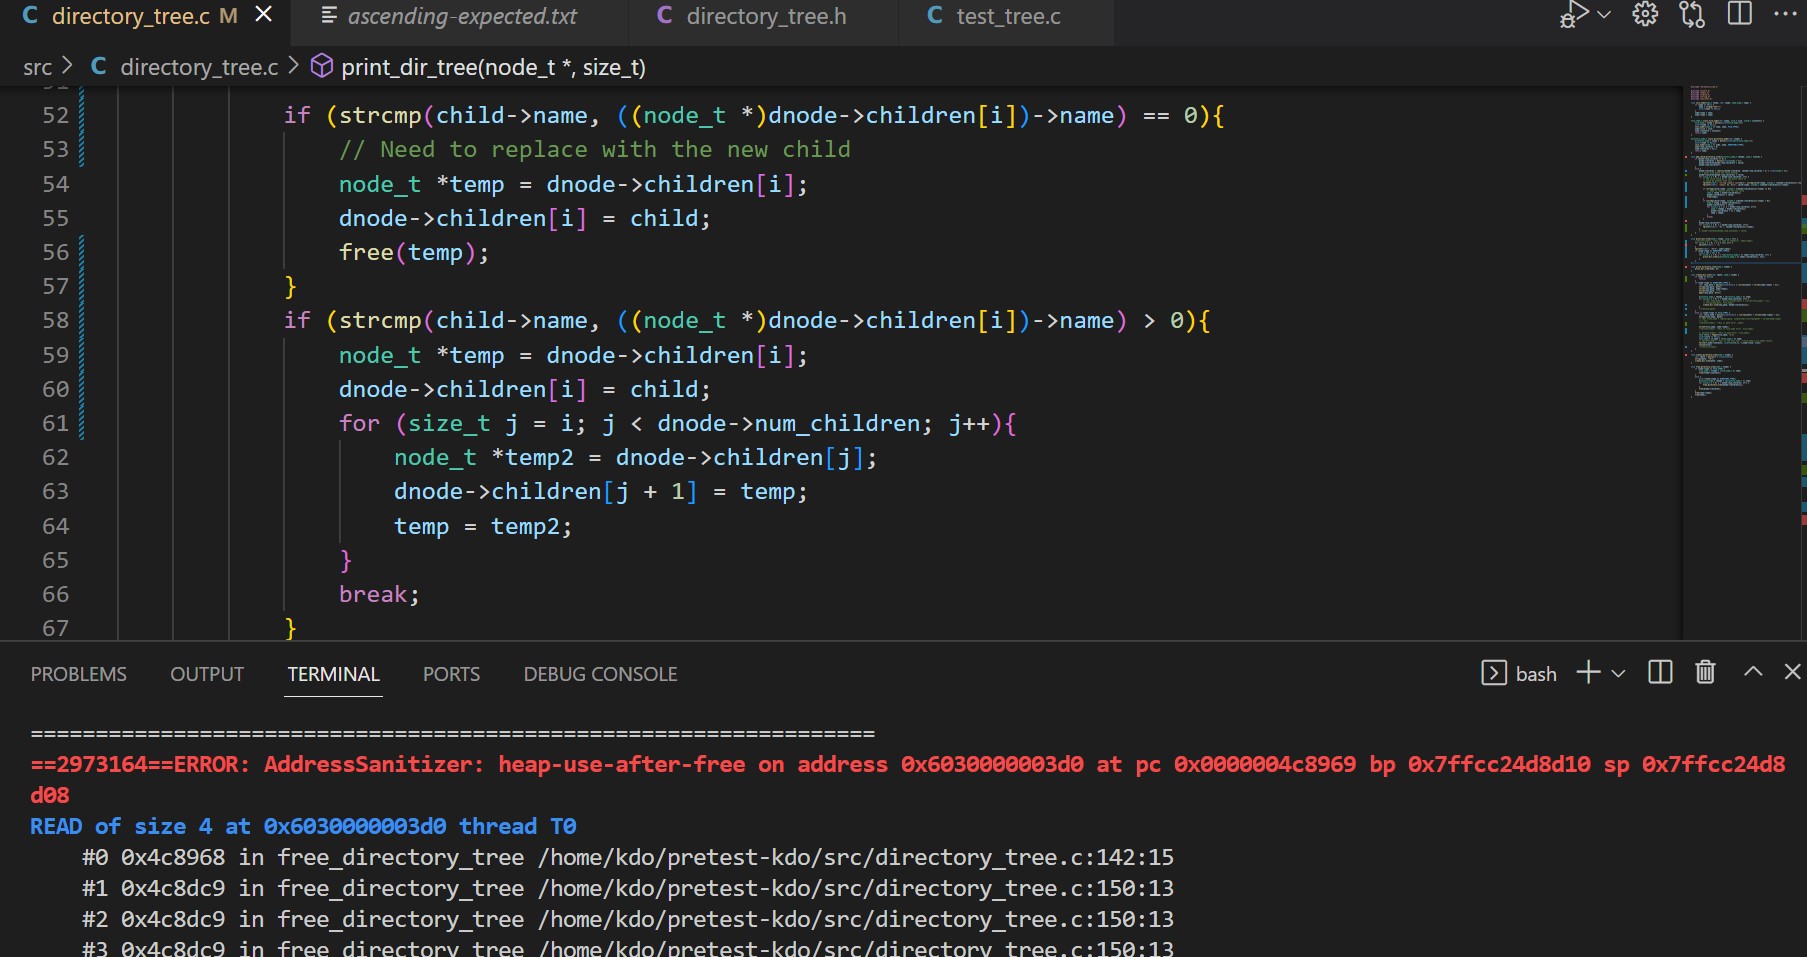Open the directory_tree.h editor tab

(x=765, y=17)
